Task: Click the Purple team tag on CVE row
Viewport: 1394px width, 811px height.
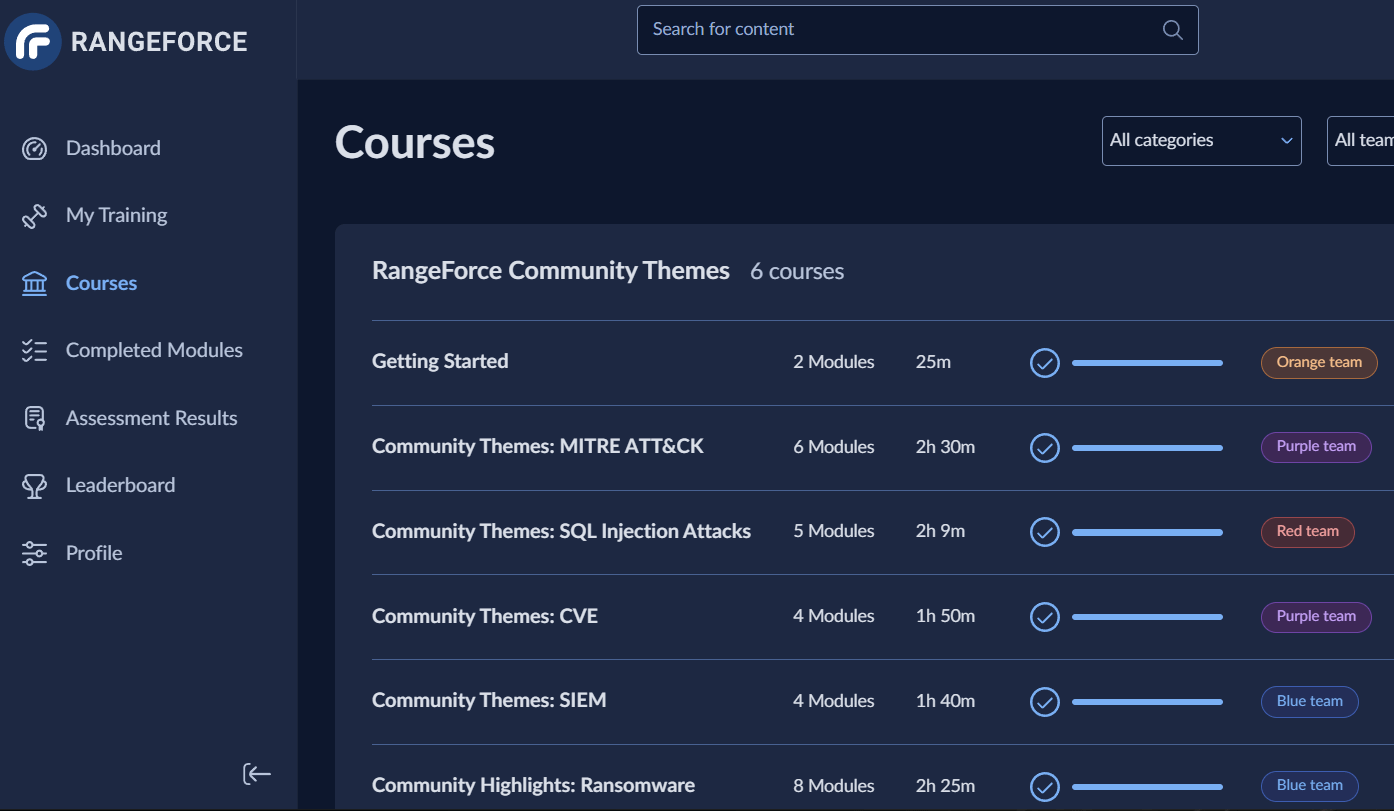Action: 1316,617
